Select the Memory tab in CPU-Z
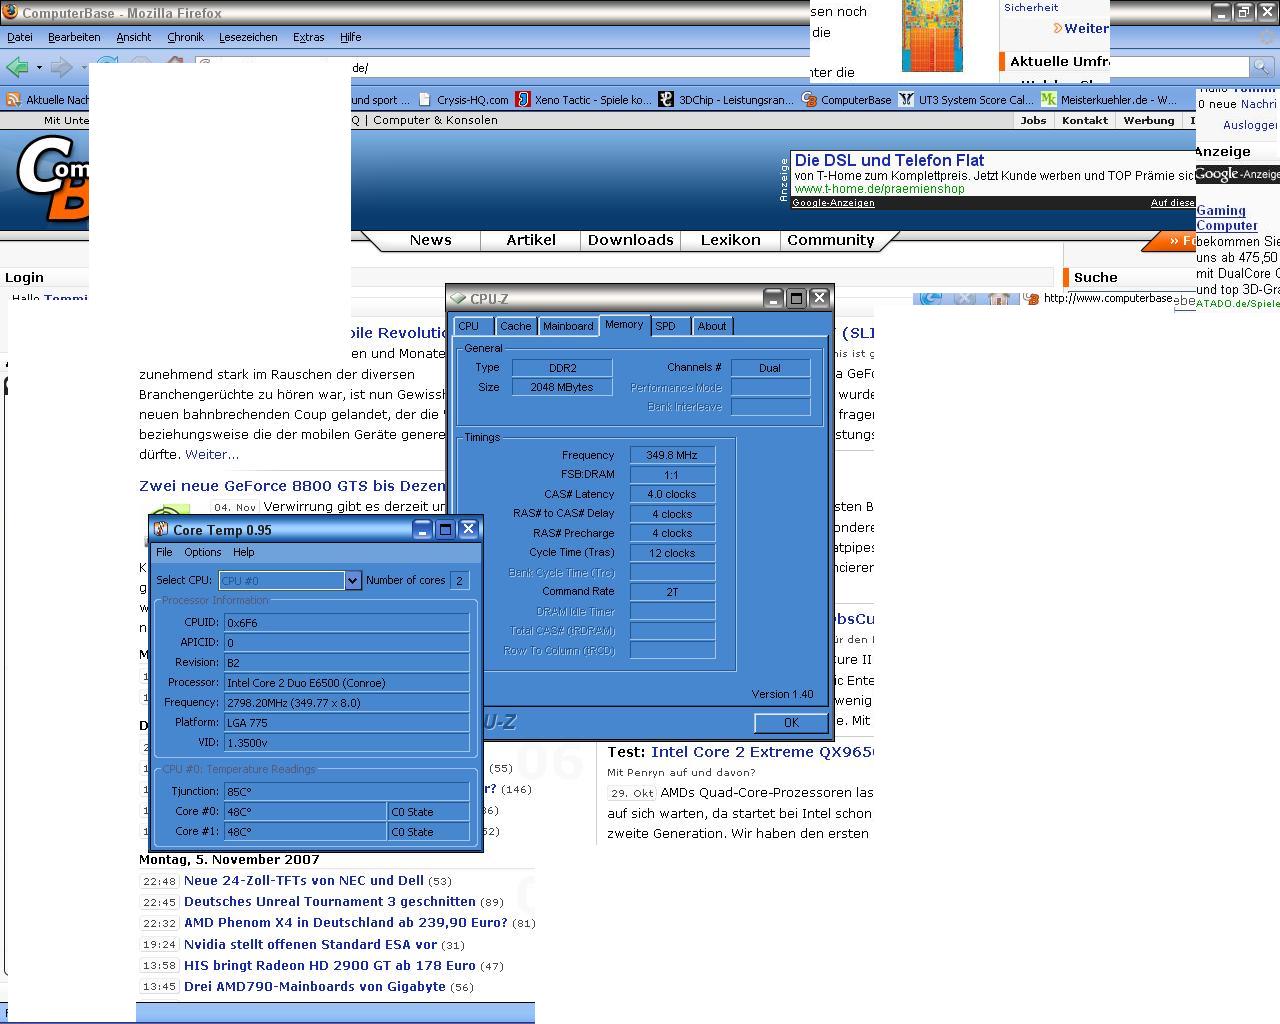This screenshot has width=1280, height=1024. point(624,325)
